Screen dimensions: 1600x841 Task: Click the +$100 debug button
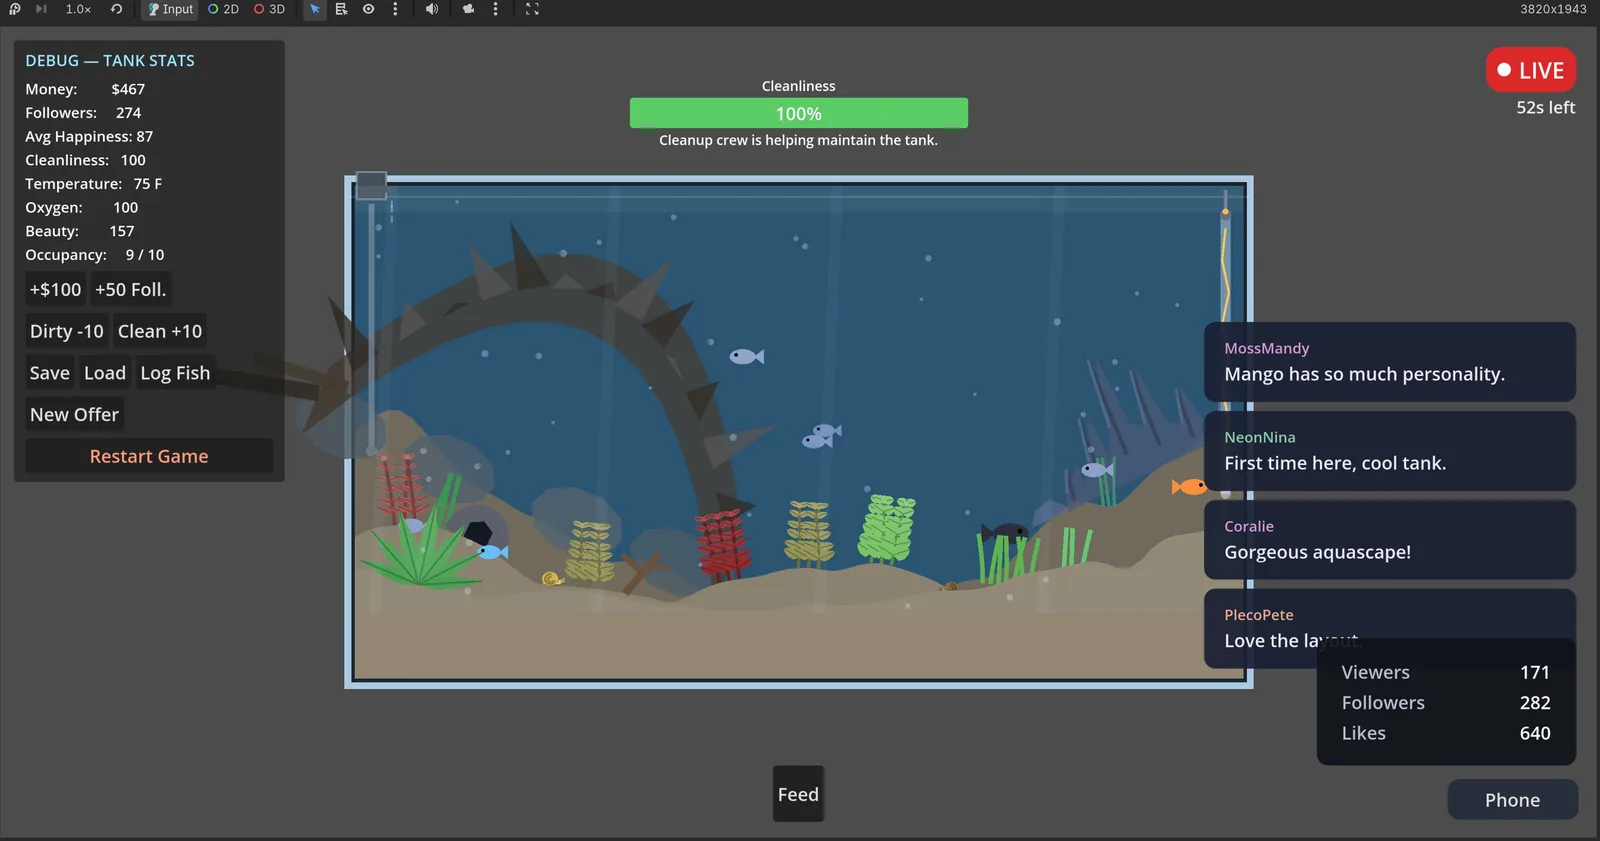(55, 290)
